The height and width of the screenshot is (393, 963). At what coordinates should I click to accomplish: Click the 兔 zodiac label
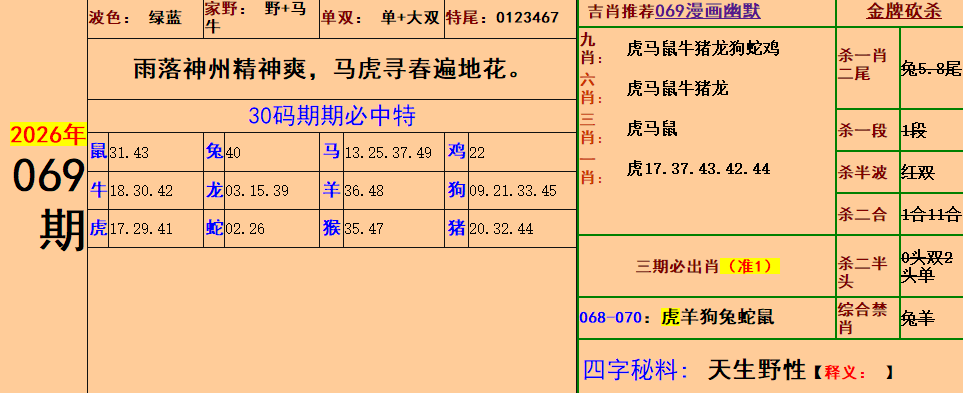point(214,151)
